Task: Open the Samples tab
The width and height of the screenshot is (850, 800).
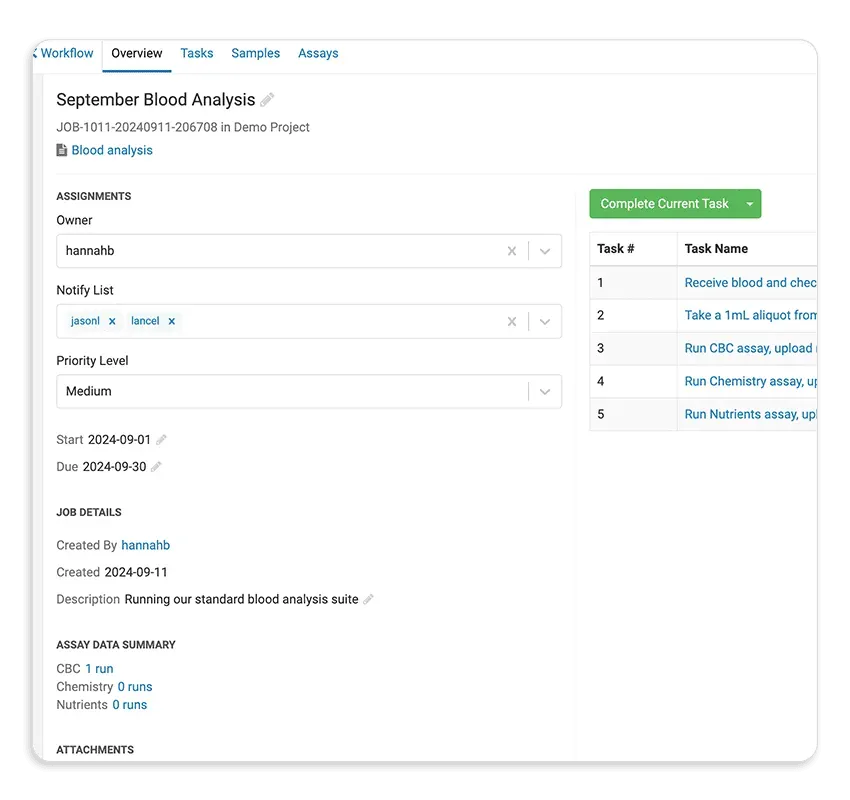Action: point(255,53)
